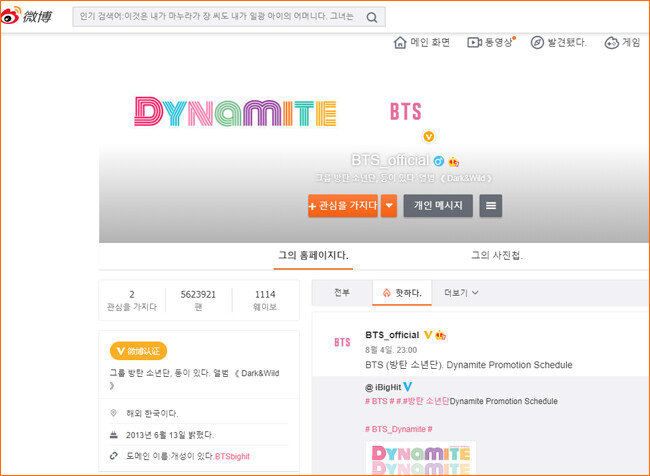Click the blue V badge beside iBigHit
This screenshot has width=650, height=476.
(x=407, y=387)
